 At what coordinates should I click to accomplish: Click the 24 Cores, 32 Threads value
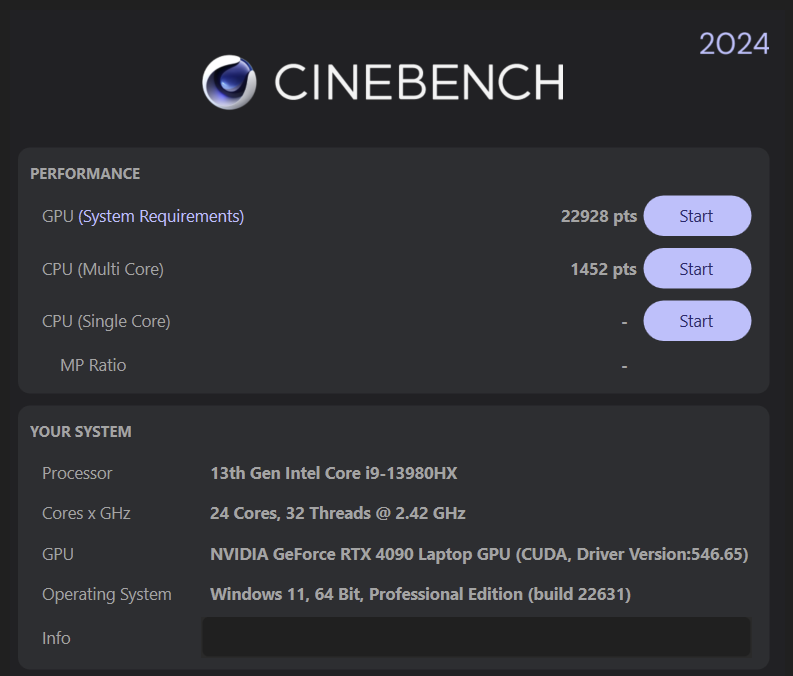[337, 513]
